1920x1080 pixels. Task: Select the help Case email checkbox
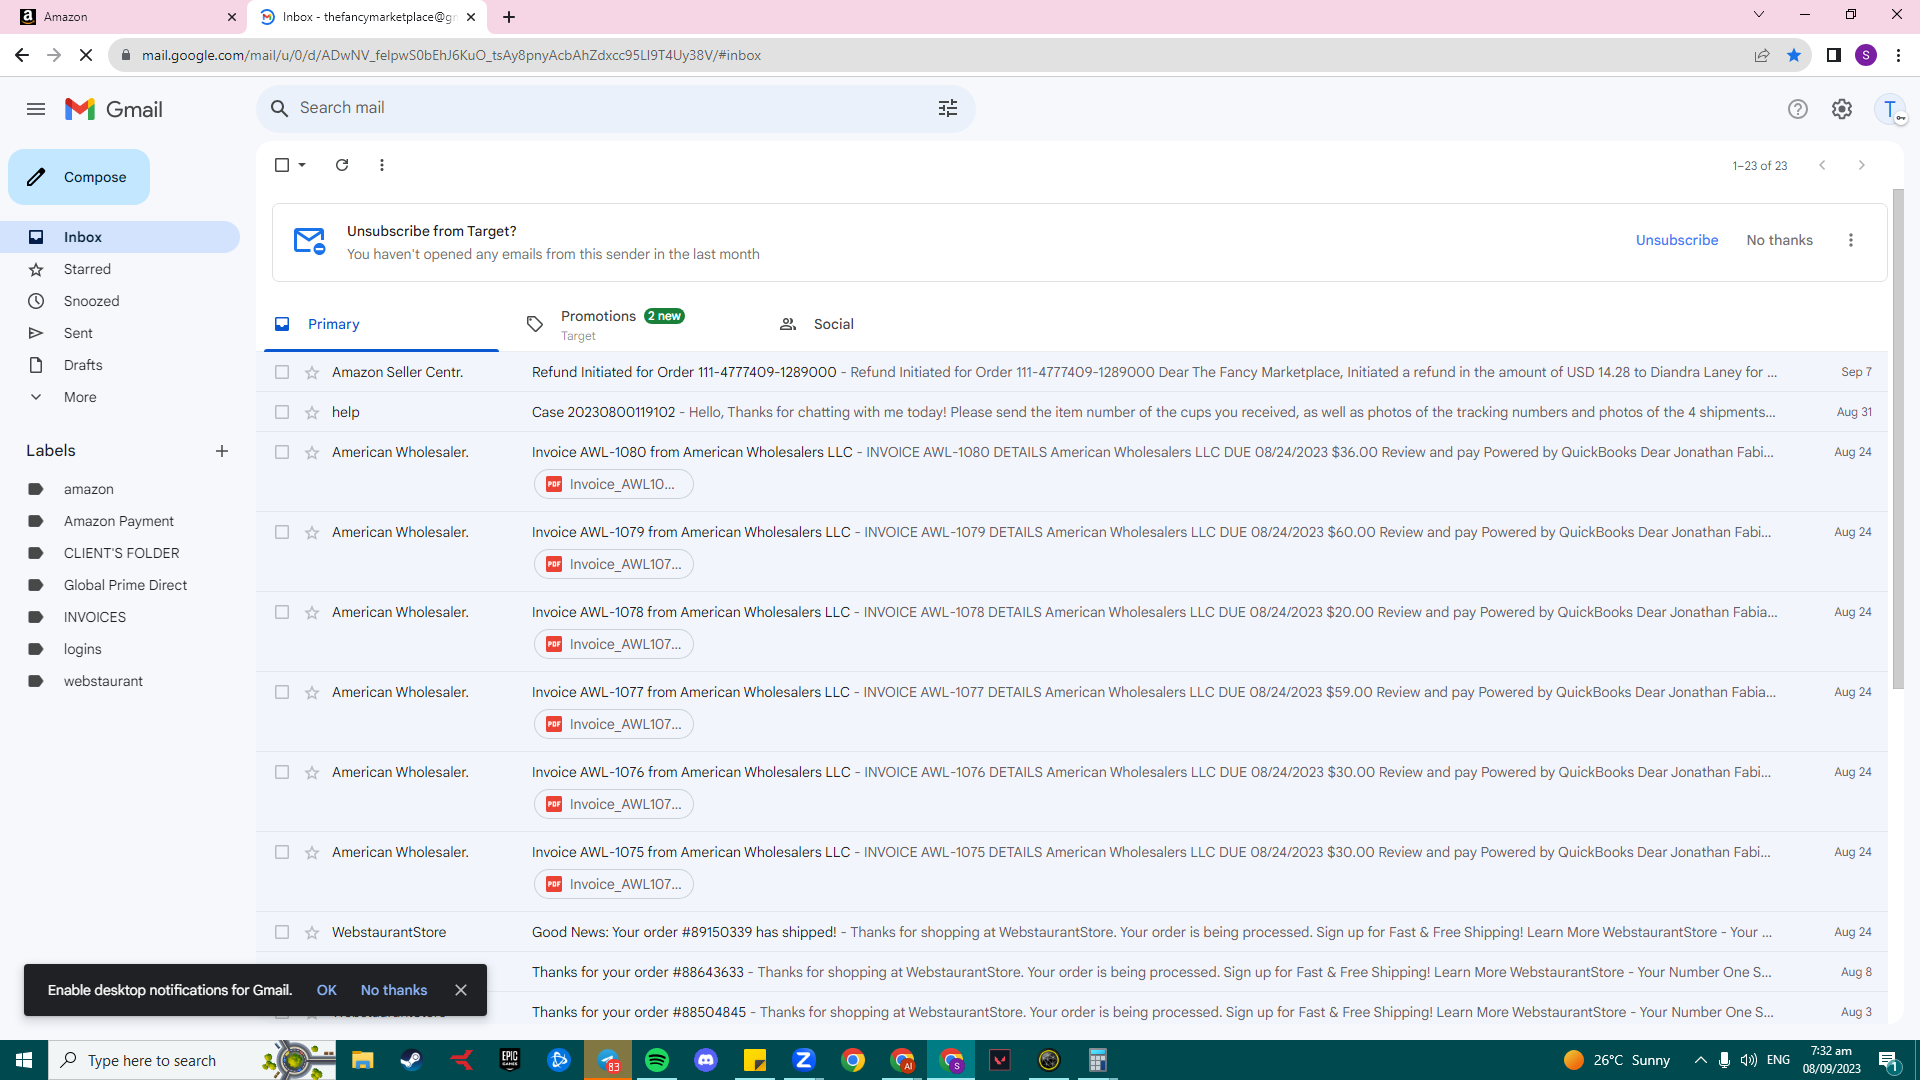282,412
